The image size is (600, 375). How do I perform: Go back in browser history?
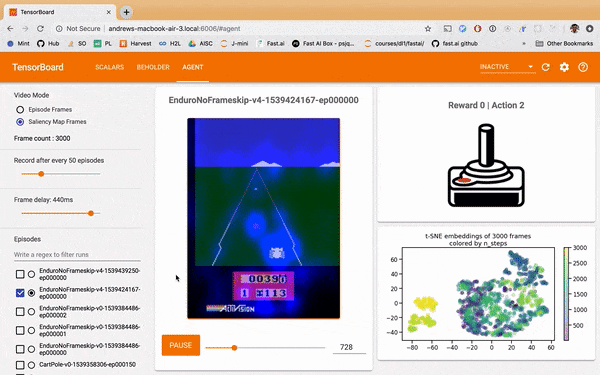tap(10, 29)
